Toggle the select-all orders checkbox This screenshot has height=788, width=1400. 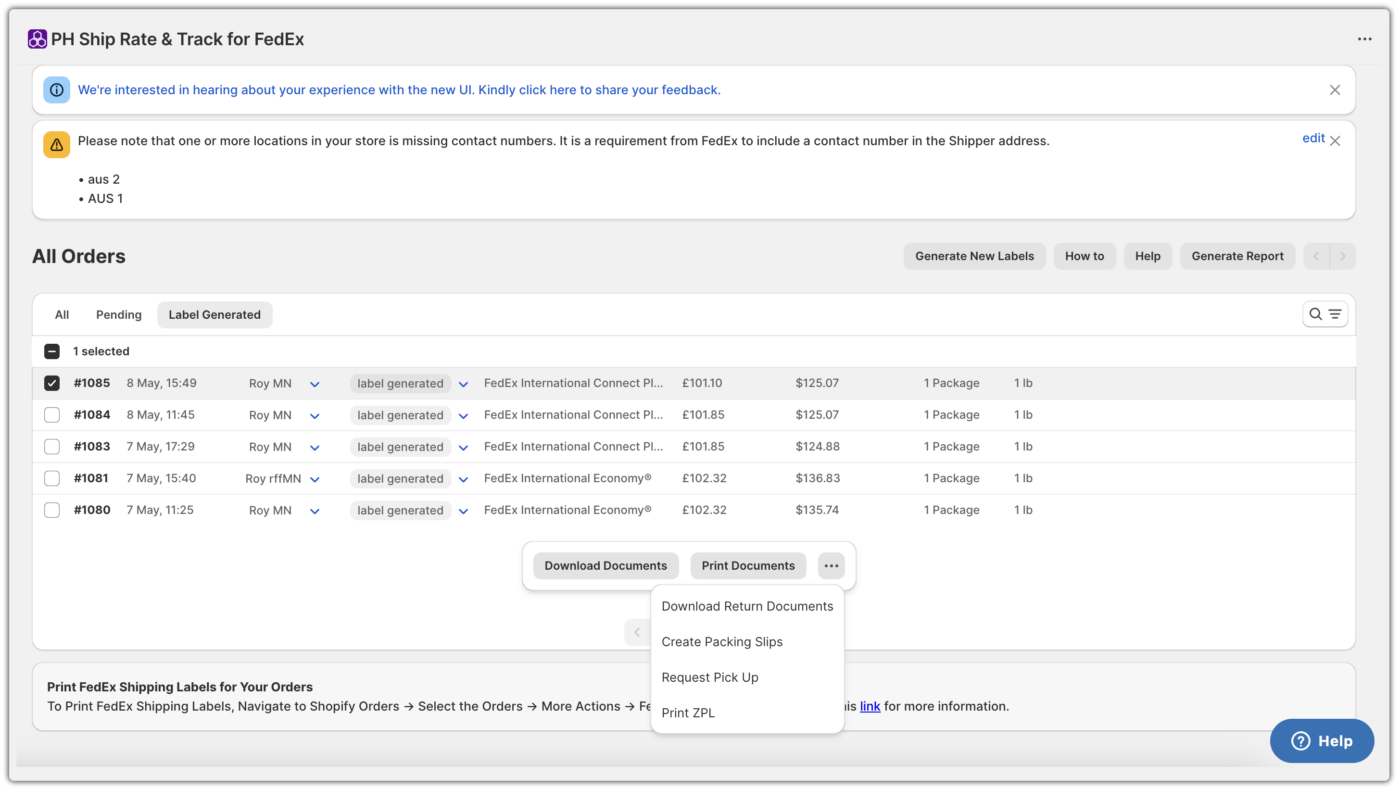pos(52,351)
